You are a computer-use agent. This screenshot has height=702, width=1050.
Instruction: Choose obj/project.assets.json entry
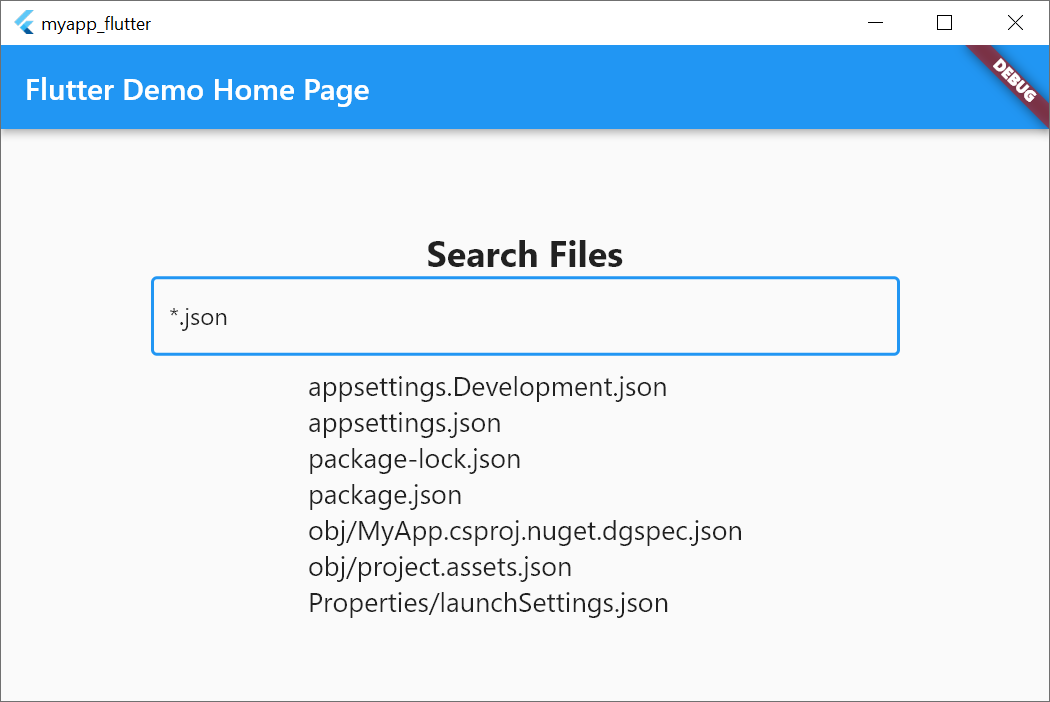pos(440,568)
